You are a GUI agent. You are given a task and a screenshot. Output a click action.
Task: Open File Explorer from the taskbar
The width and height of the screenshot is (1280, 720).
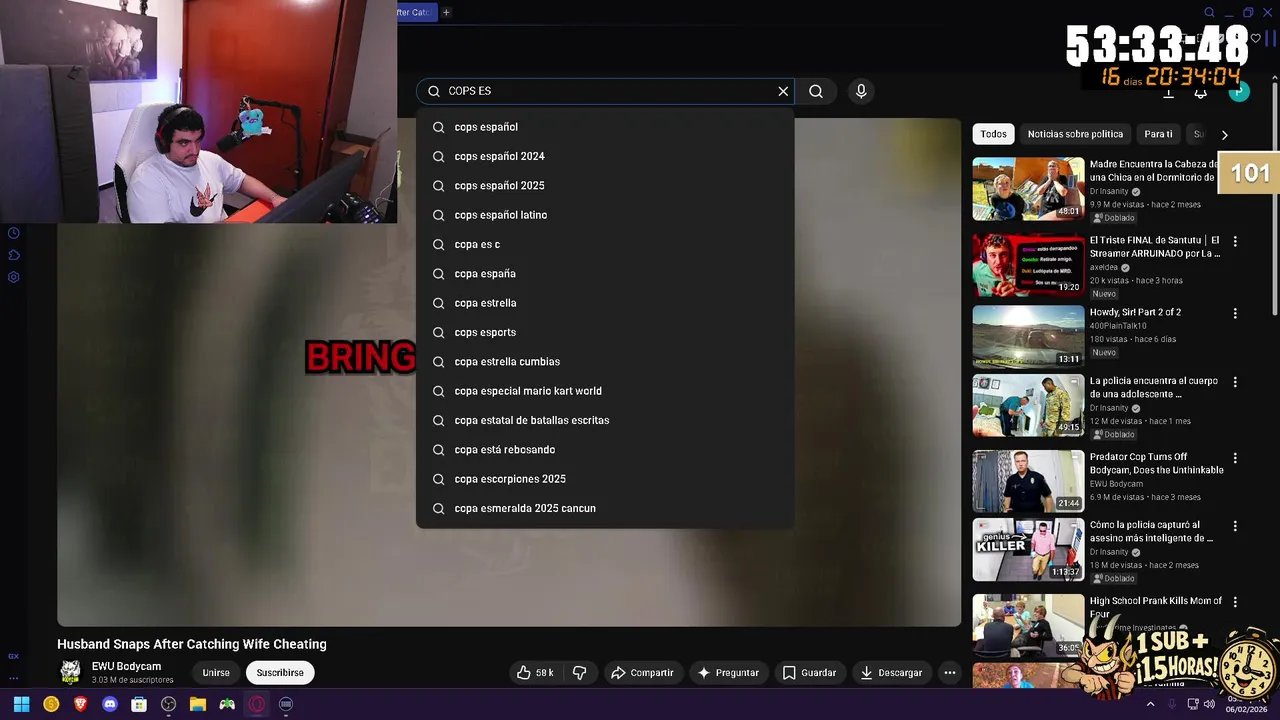tap(198, 704)
